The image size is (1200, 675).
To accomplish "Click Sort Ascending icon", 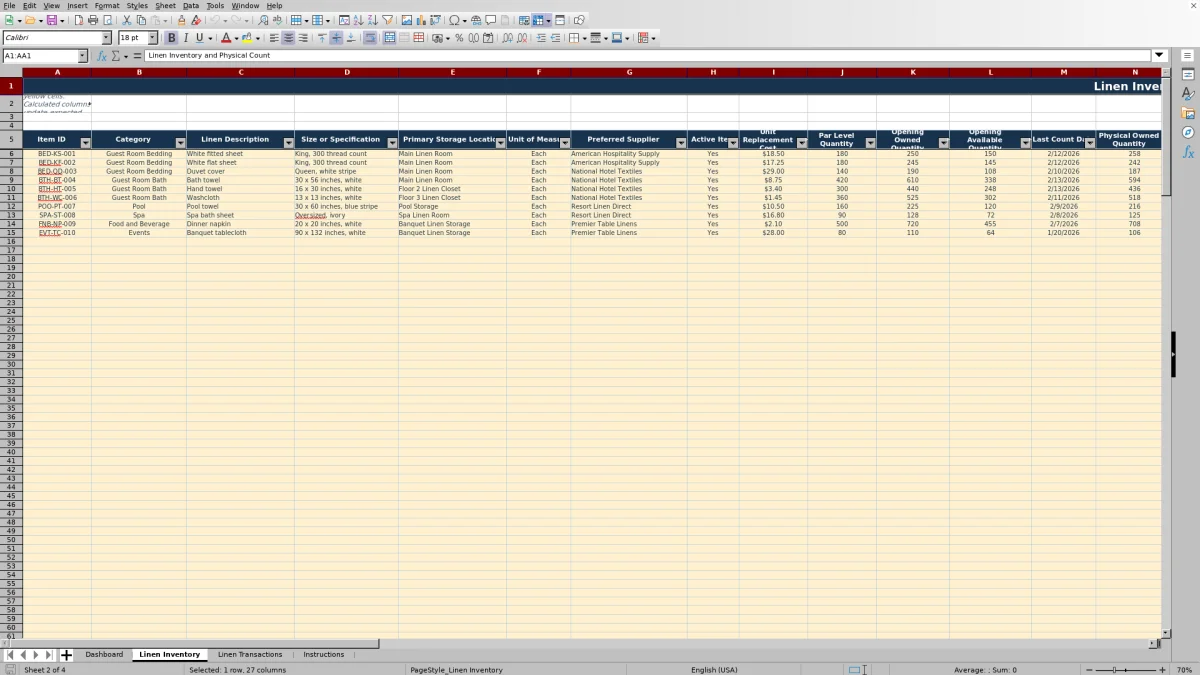I will pos(358,20).
